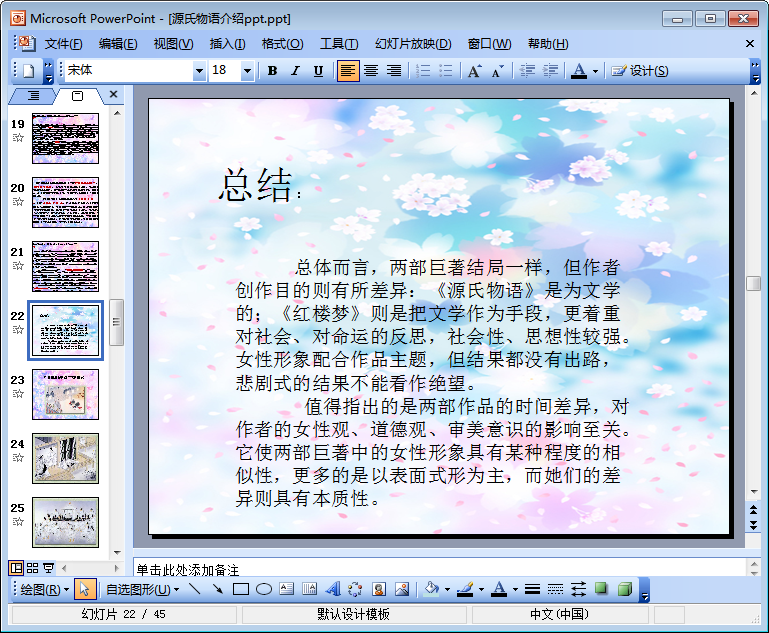Image resolution: width=769 pixels, height=633 pixels.
Task: Insert a horizontal text box
Action: pyautogui.click(x=287, y=589)
